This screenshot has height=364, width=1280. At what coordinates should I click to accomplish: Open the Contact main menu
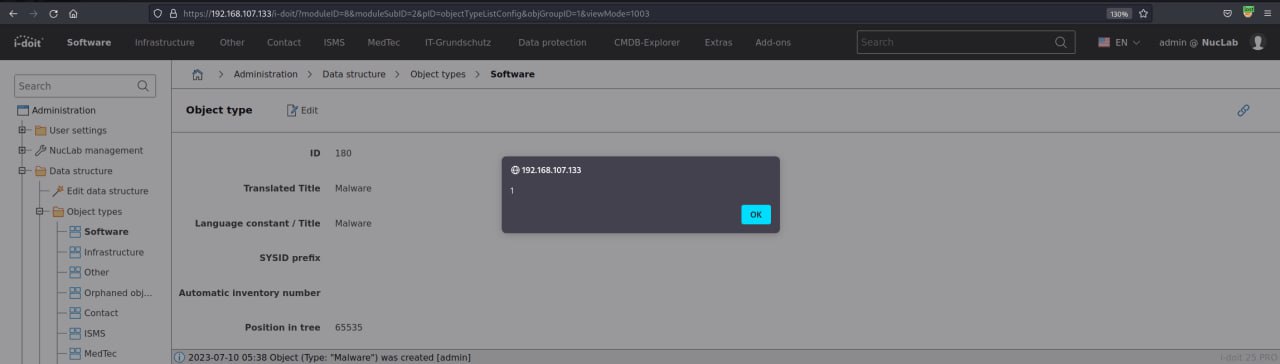click(x=284, y=42)
